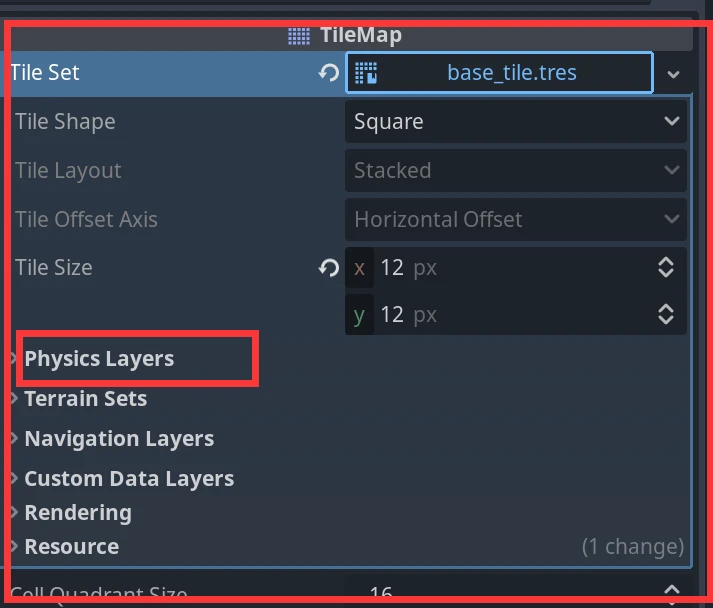Open the Tile Shape dropdown showing Square

point(515,122)
